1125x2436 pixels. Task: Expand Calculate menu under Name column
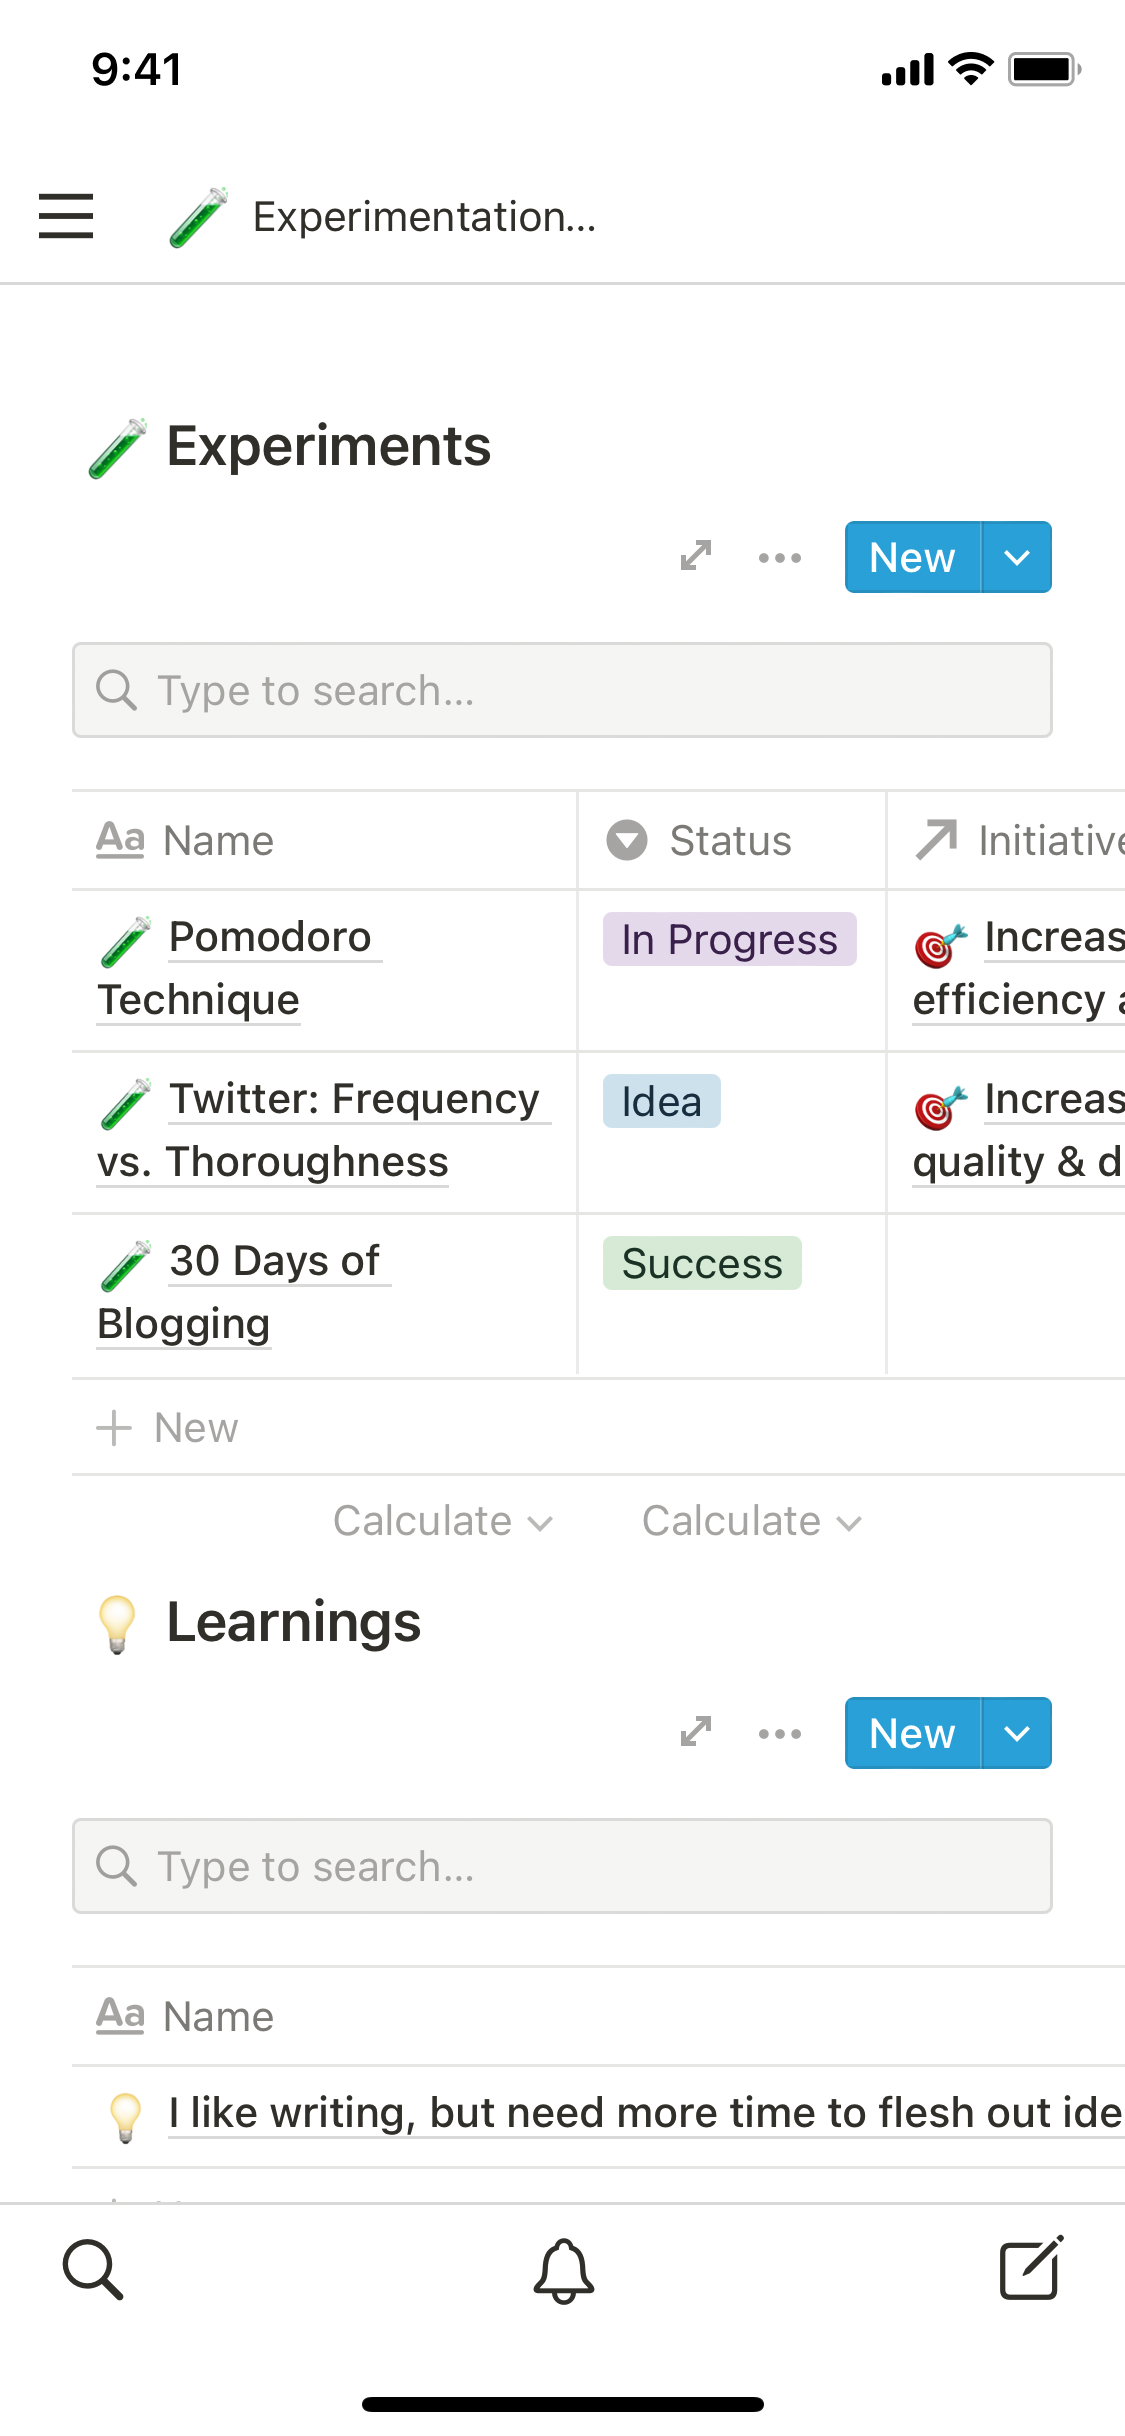442,1521
